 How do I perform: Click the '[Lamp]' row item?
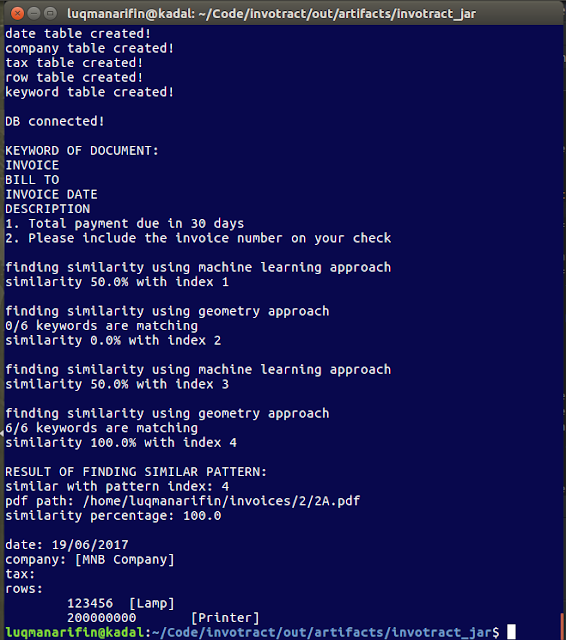tap(151, 603)
